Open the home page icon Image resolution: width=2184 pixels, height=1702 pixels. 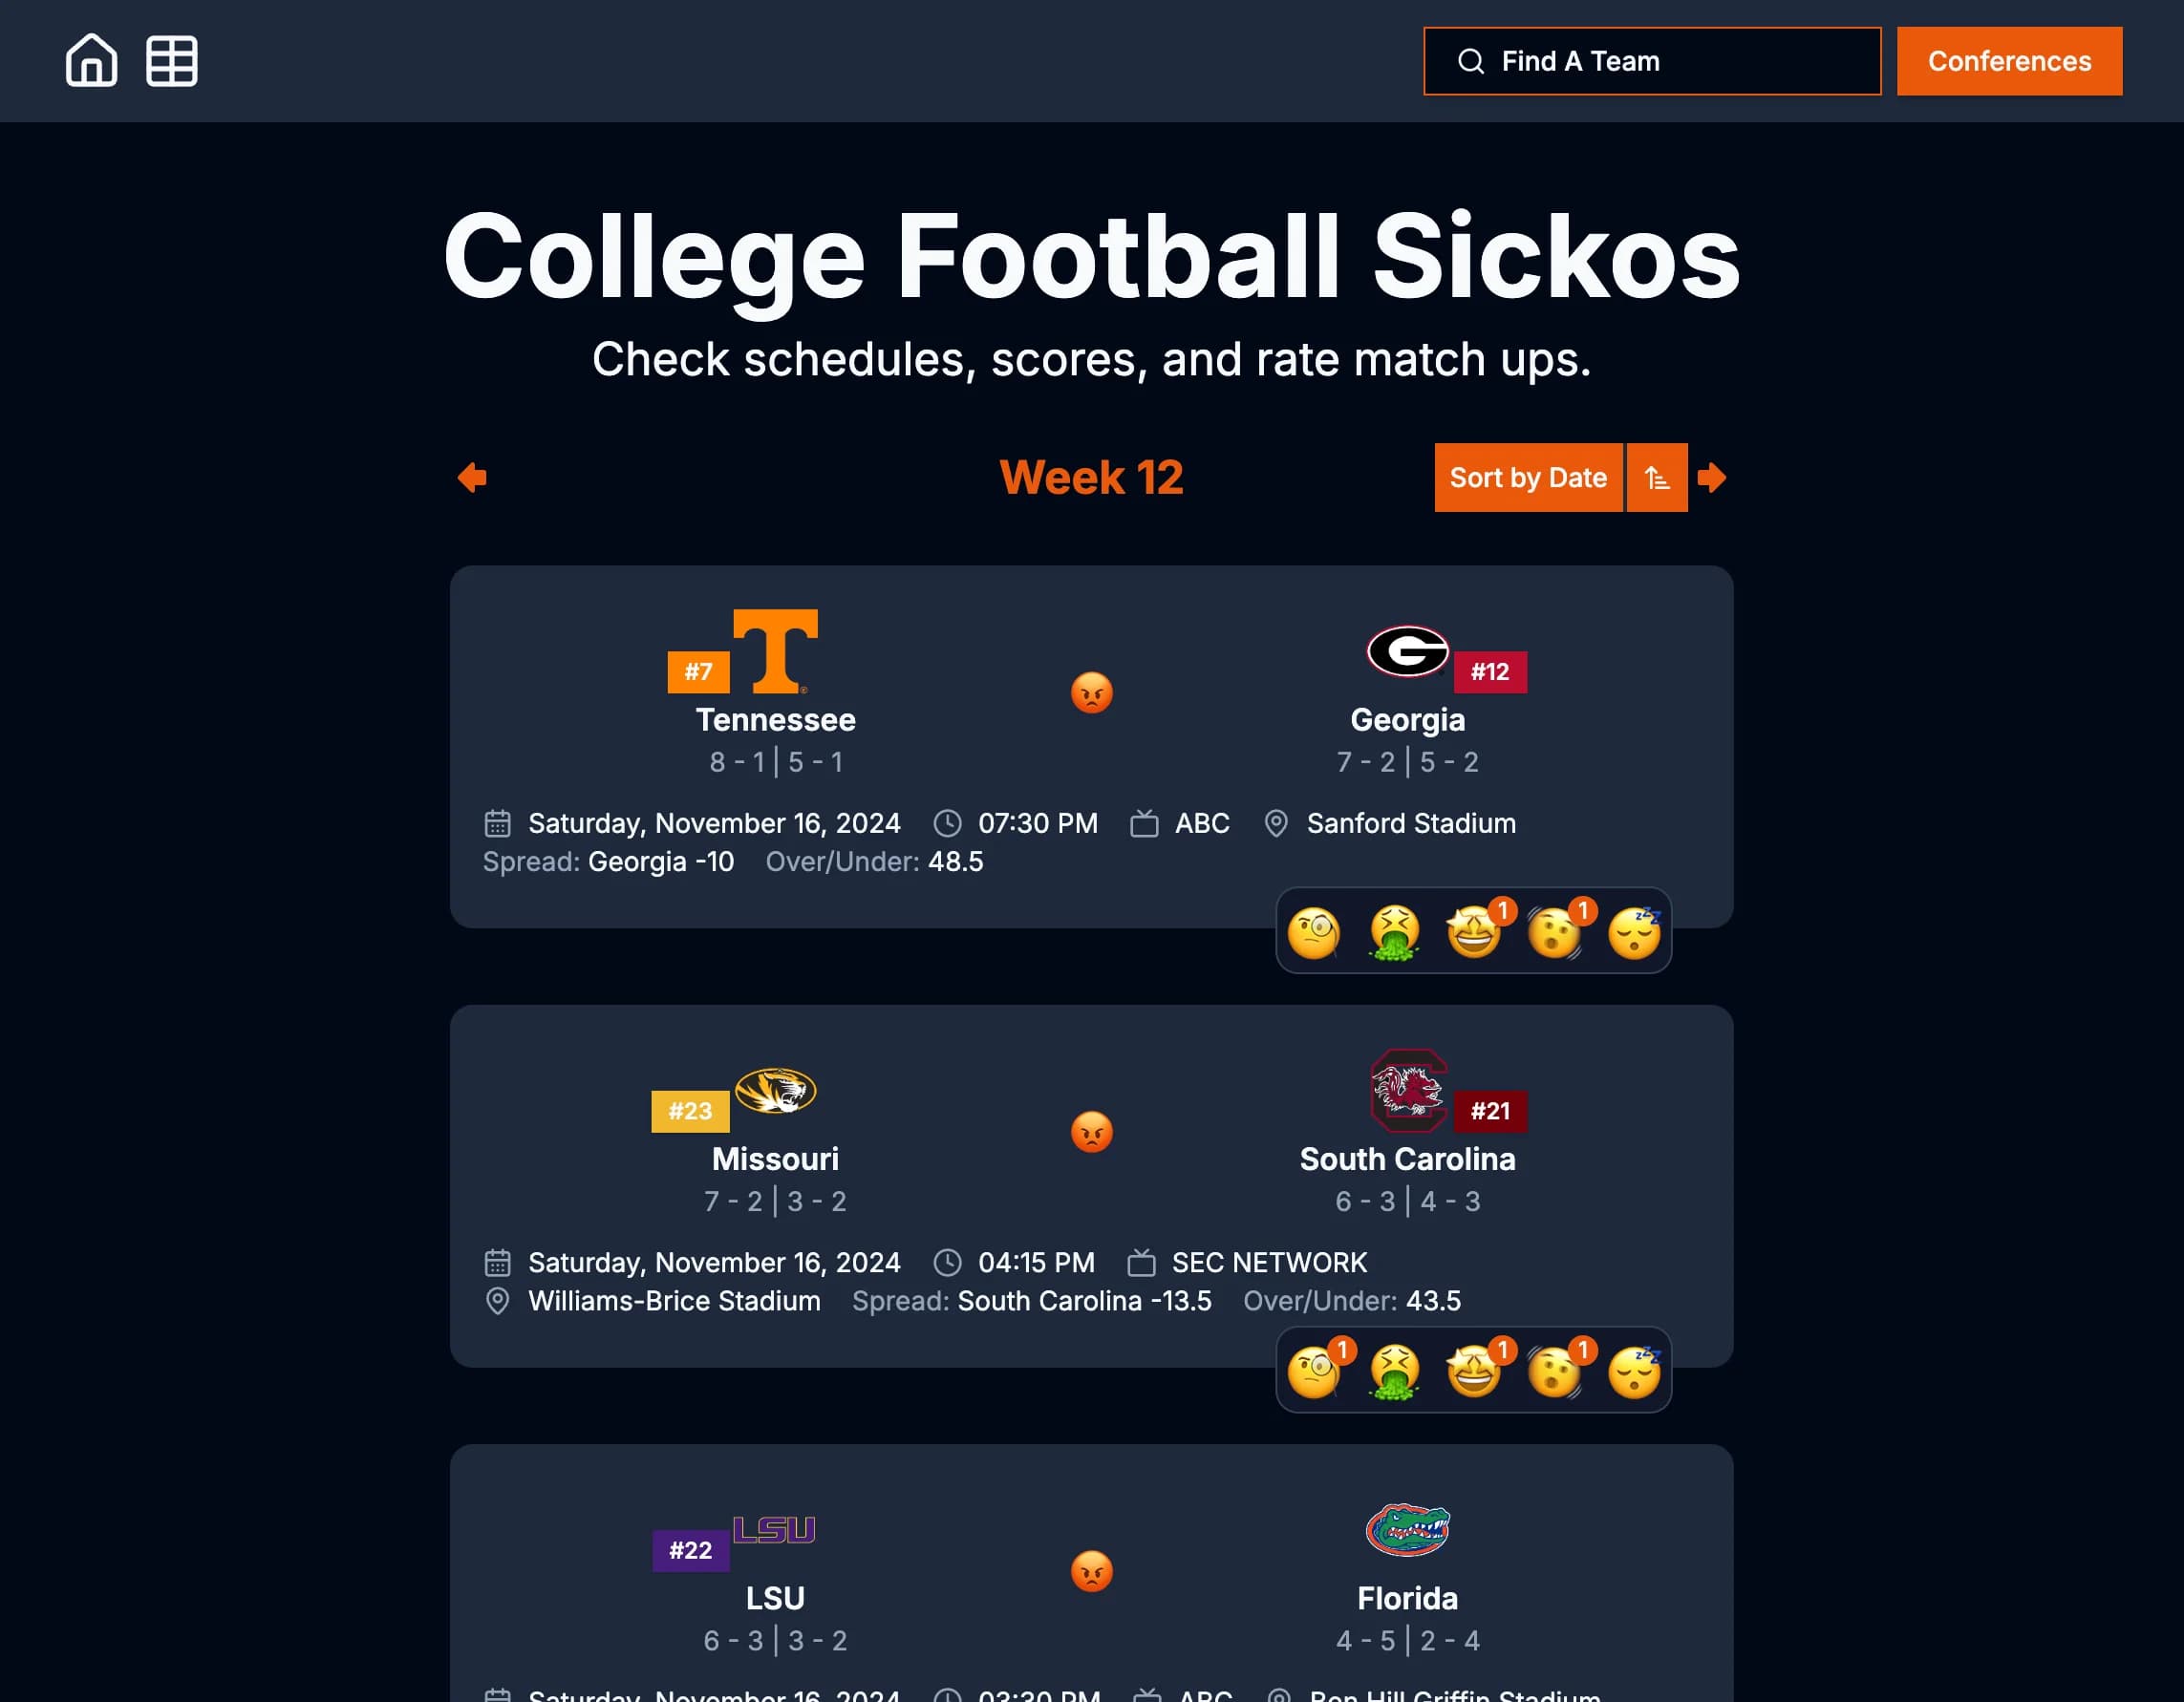91,61
